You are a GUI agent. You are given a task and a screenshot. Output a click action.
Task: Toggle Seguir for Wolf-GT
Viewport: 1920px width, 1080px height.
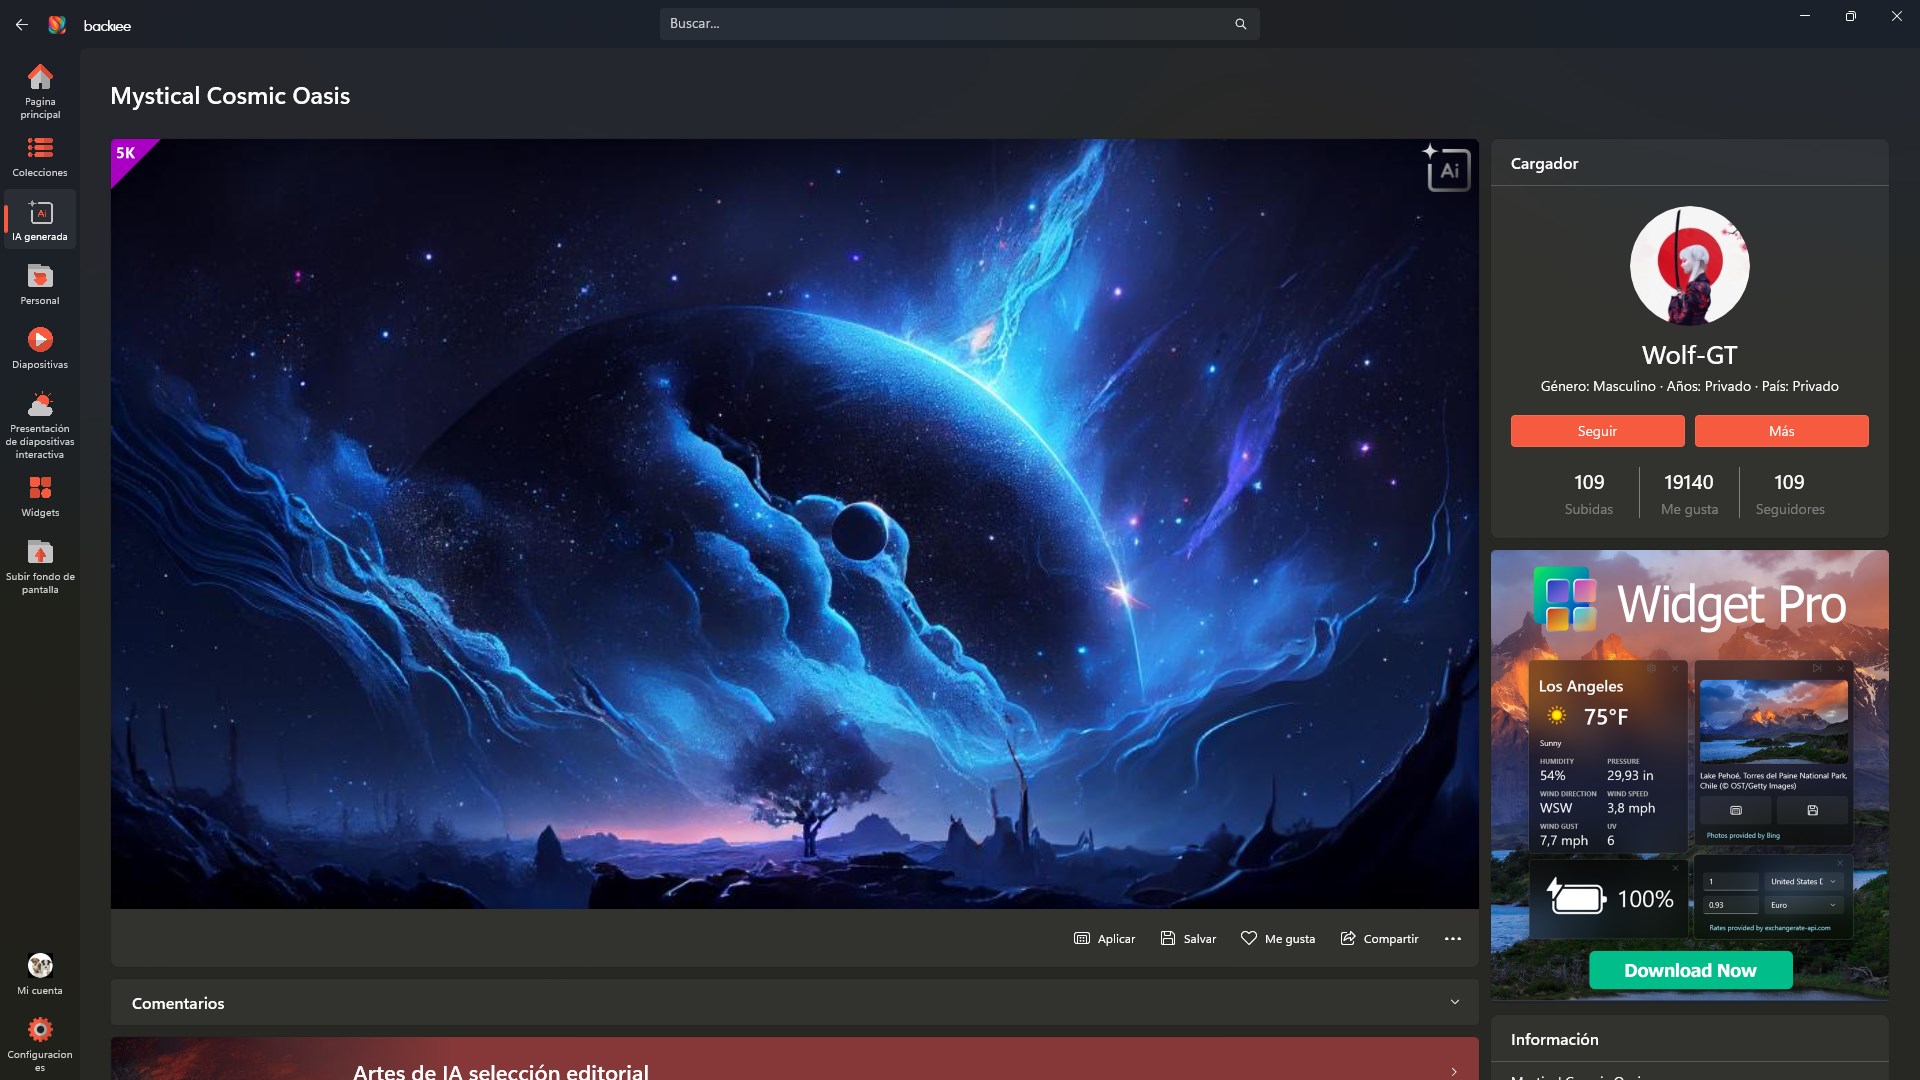pyautogui.click(x=1597, y=431)
